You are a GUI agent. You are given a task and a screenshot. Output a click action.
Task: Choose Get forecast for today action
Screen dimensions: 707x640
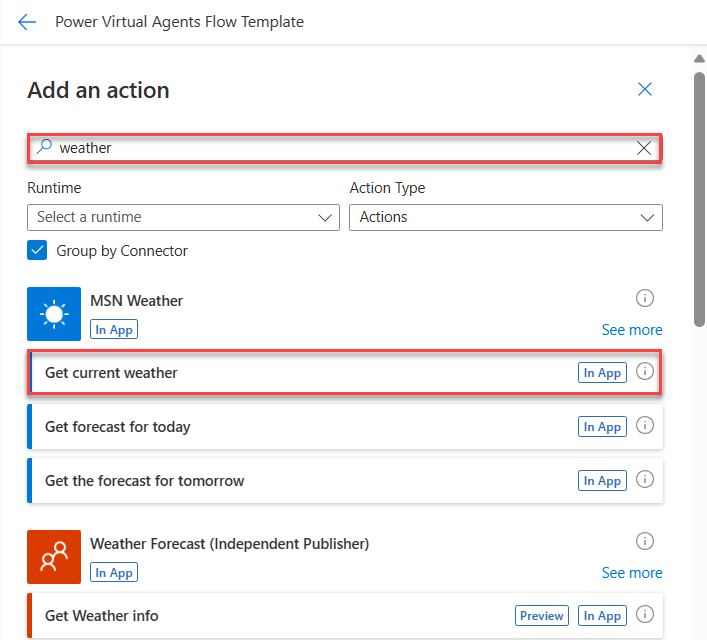coord(345,427)
